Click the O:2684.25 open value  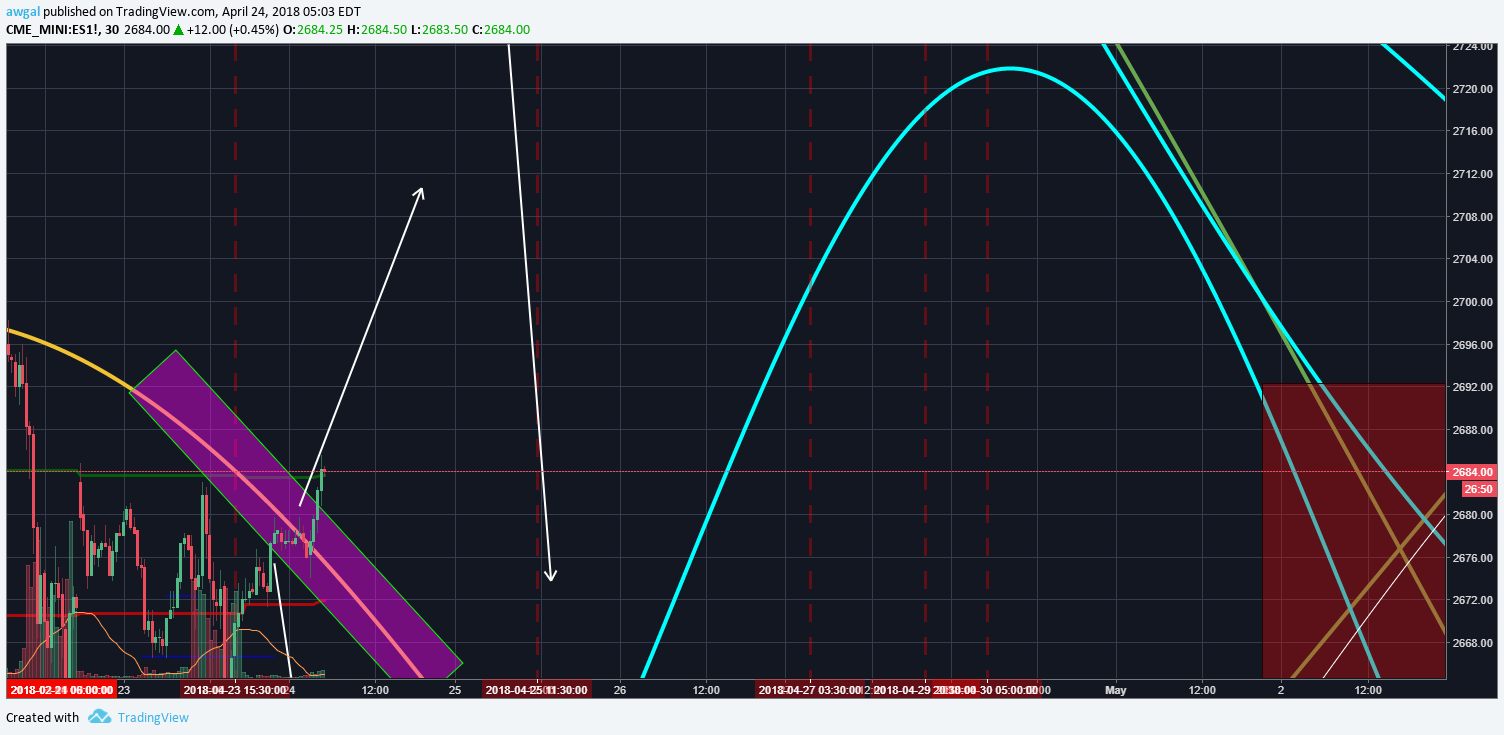pos(315,30)
